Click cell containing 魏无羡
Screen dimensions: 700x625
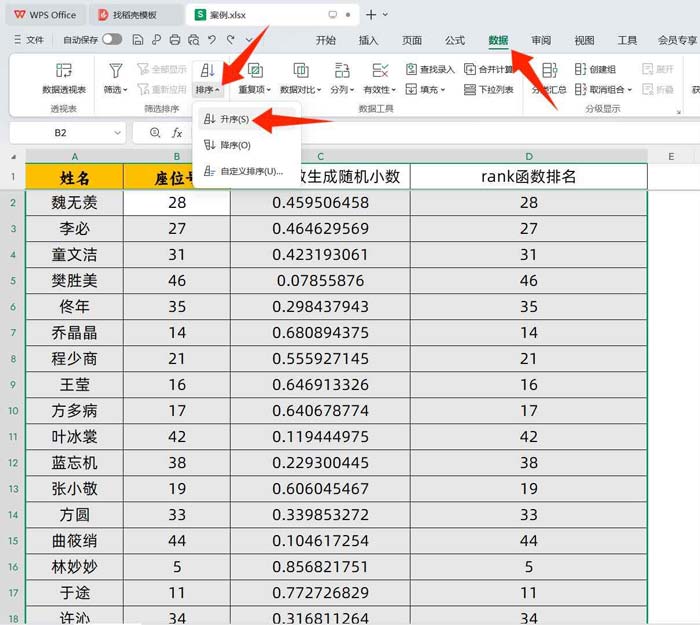coord(75,203)
